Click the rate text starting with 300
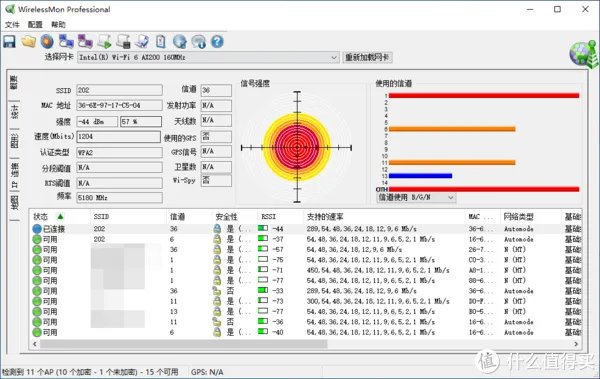The height and width of the screenshot is (379, 600). tap(378, 301)
